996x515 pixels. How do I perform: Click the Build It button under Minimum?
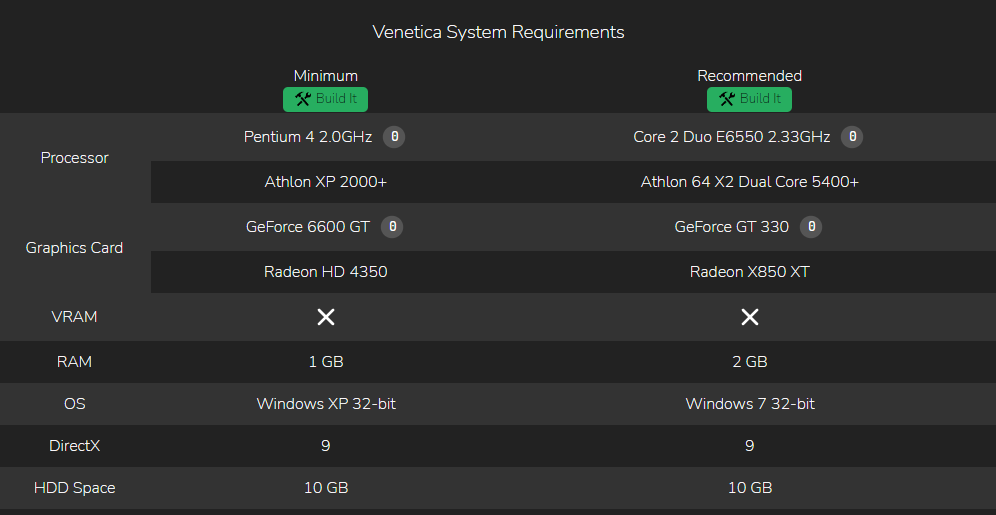tap(325, 99)
